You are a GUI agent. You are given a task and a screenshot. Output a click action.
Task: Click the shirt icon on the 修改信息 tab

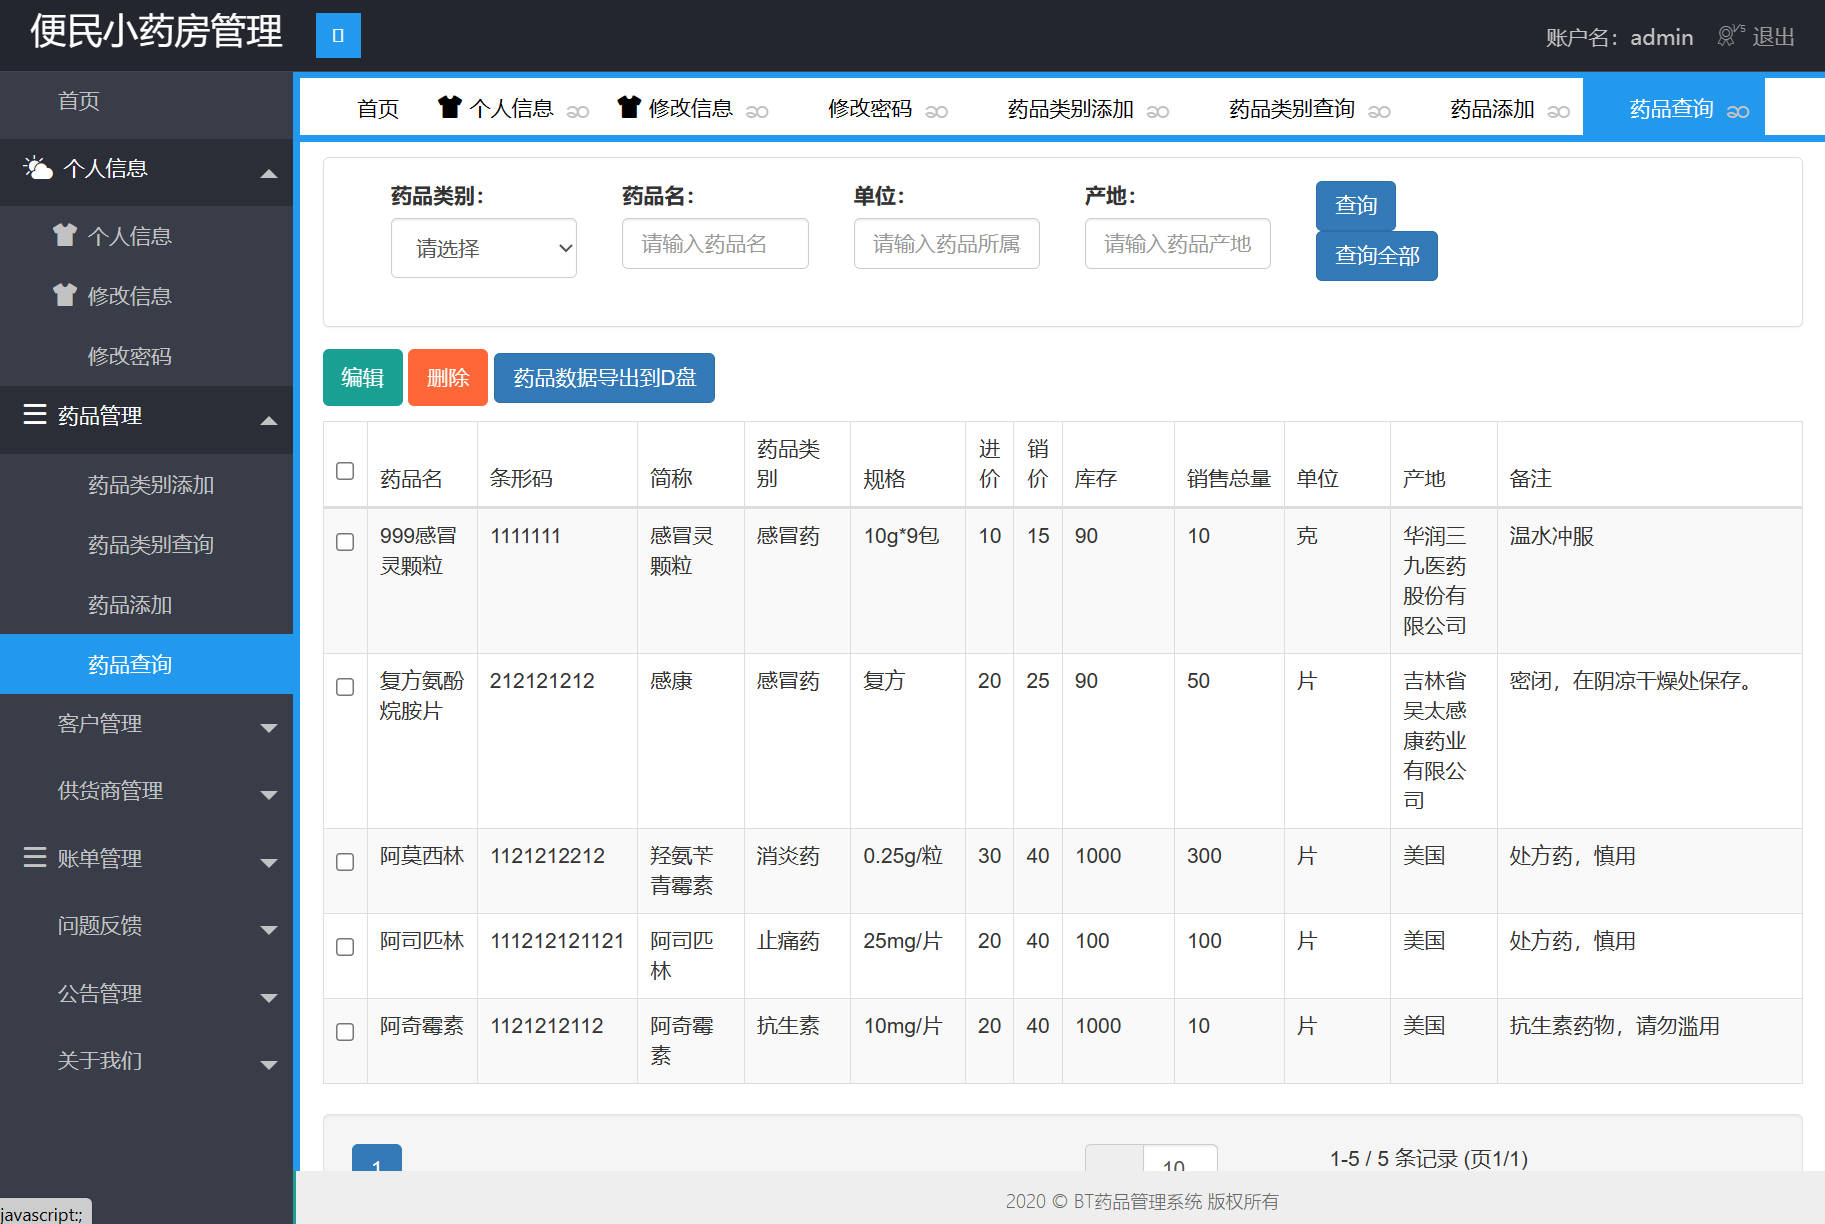click(627, 106)
